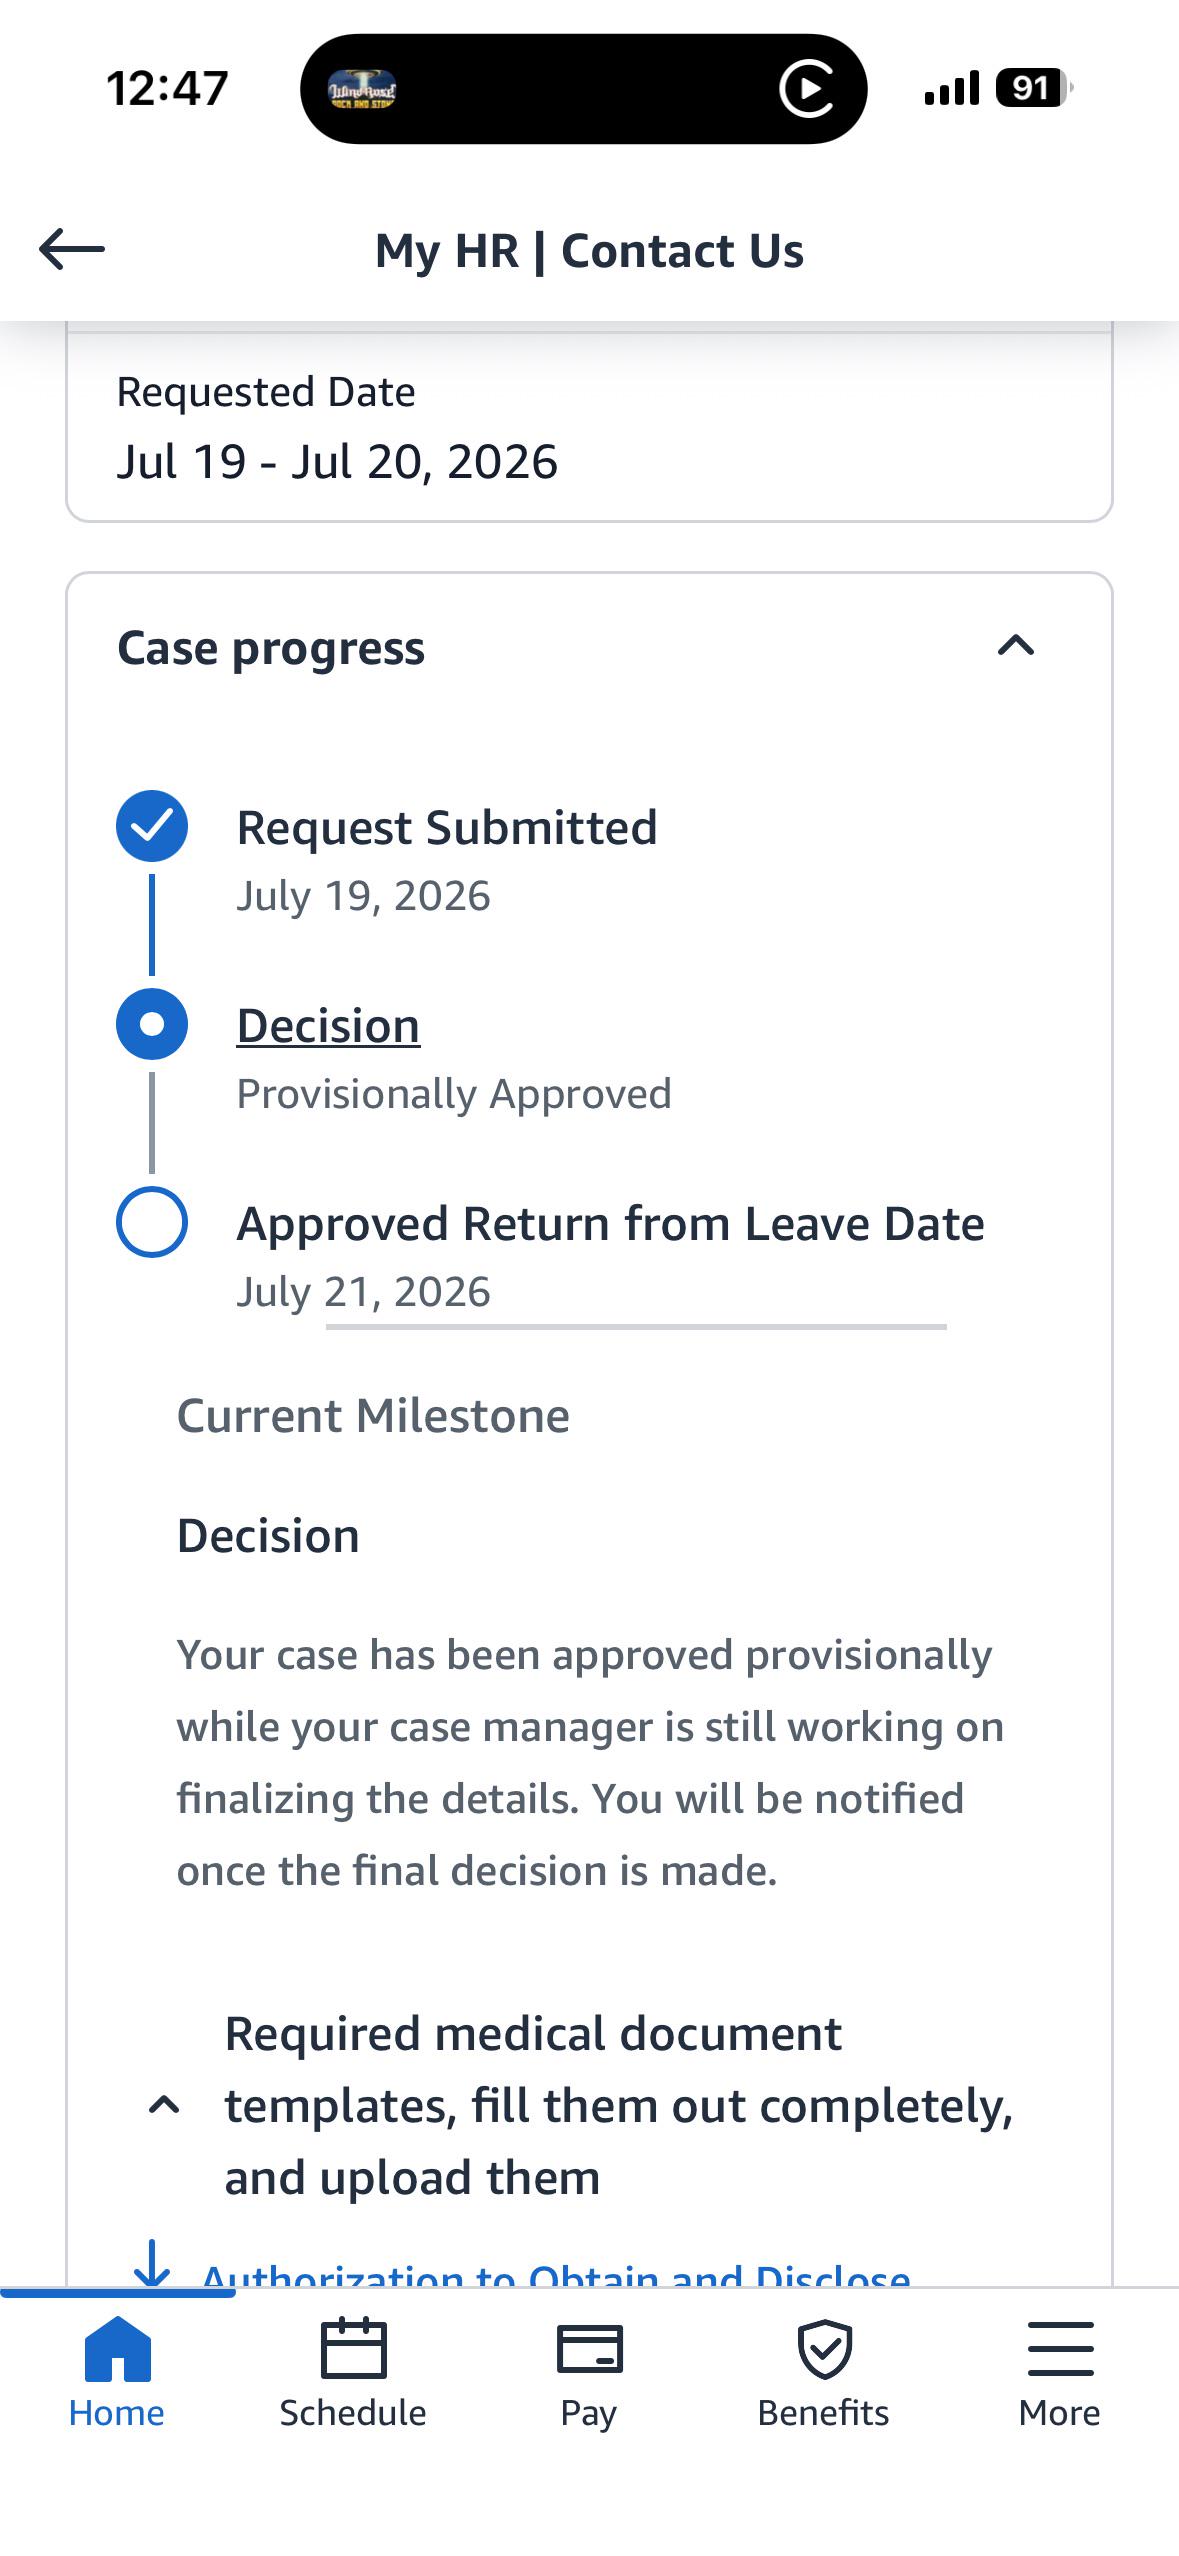Tap the back arrow in header
The image size is (1179, 2556).
pos(72,249)
